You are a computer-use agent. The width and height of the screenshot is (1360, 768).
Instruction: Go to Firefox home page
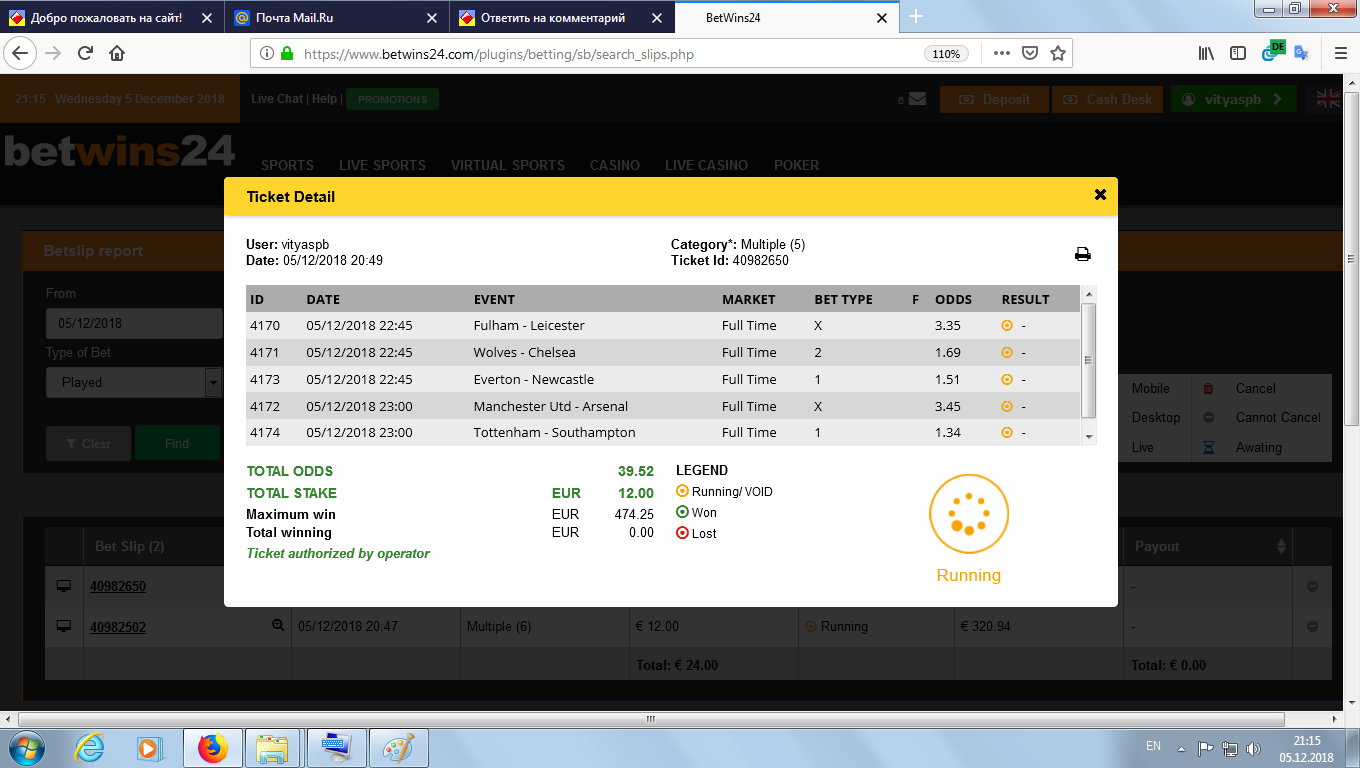point(117,53)
